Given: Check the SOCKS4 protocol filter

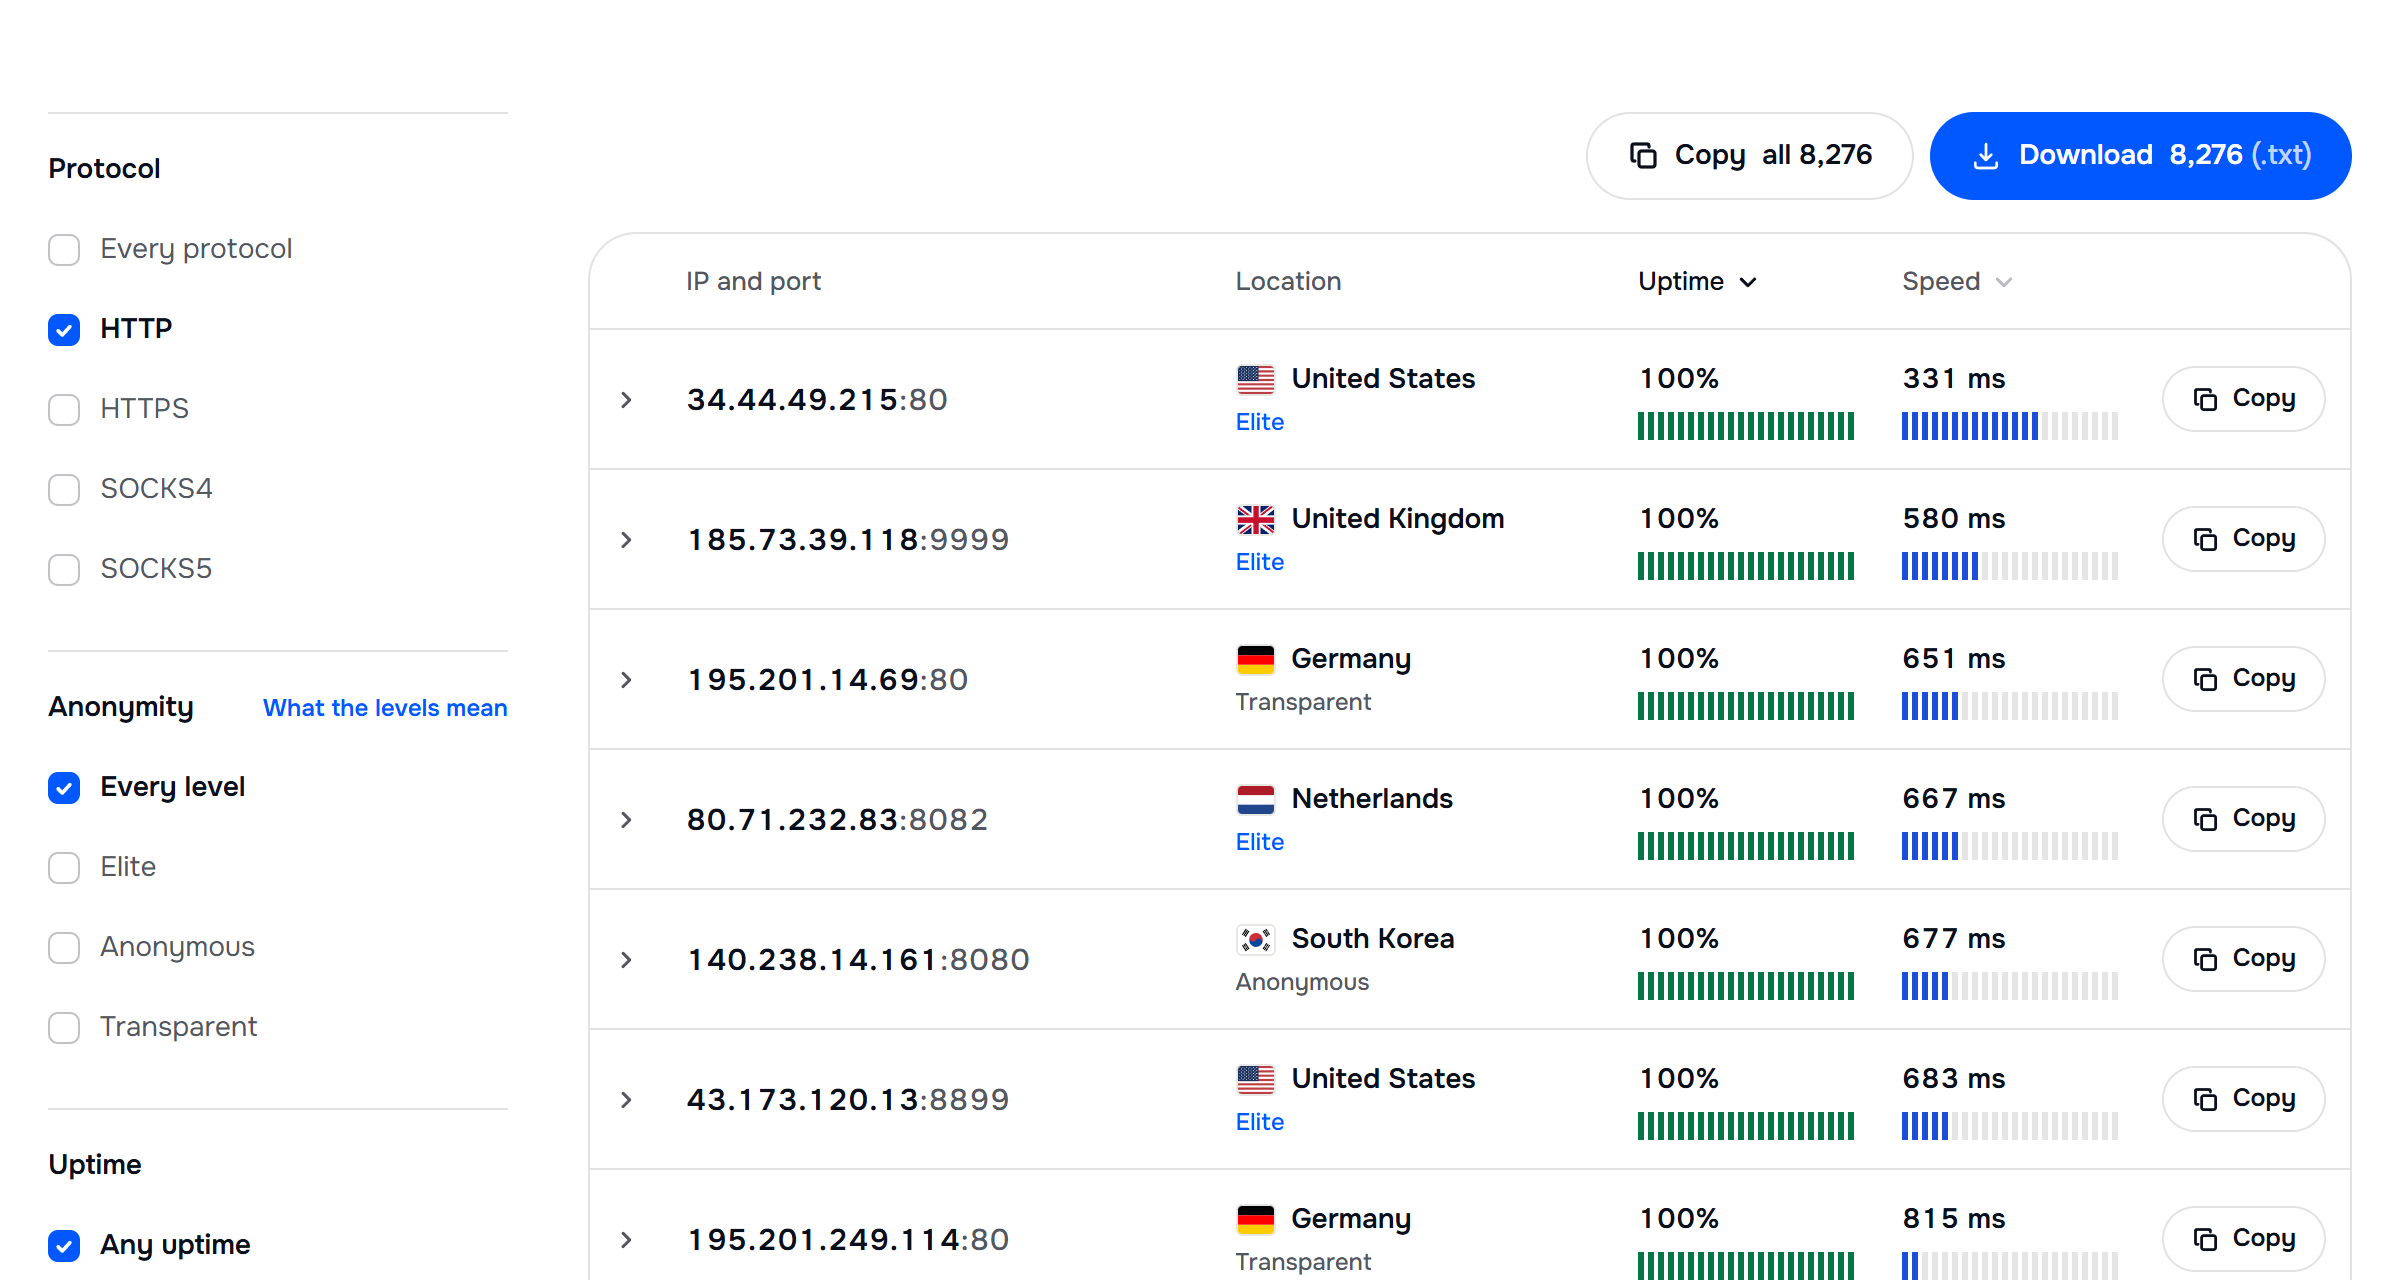Looking at the screenshot, I should point(64,489).
